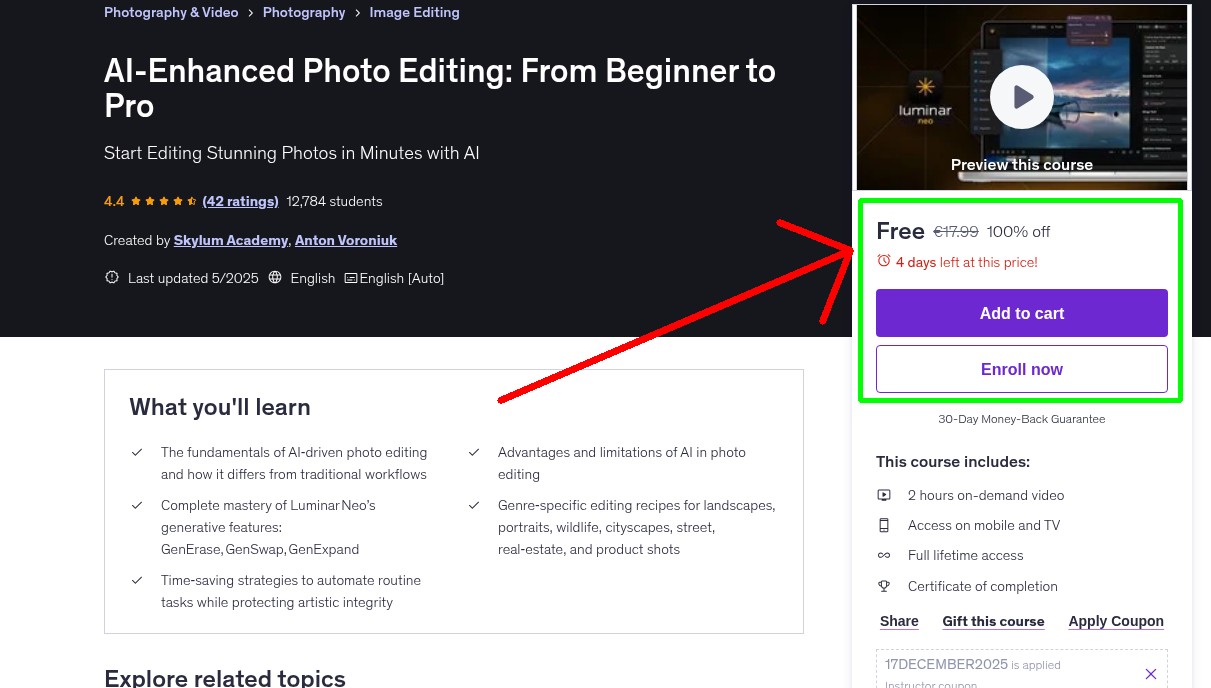Screen dimensions: 1211x688
Task: Click the on-demand video play icon
Action: (884, 495)
